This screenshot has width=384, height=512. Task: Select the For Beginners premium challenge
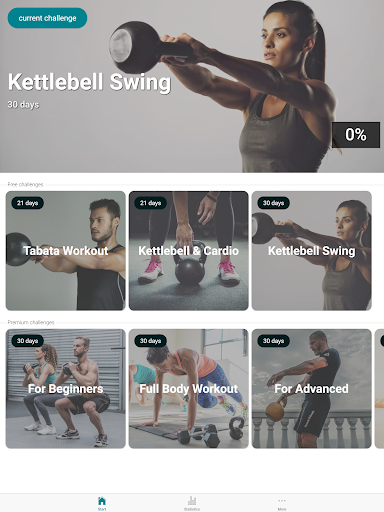tap(66, 389)
